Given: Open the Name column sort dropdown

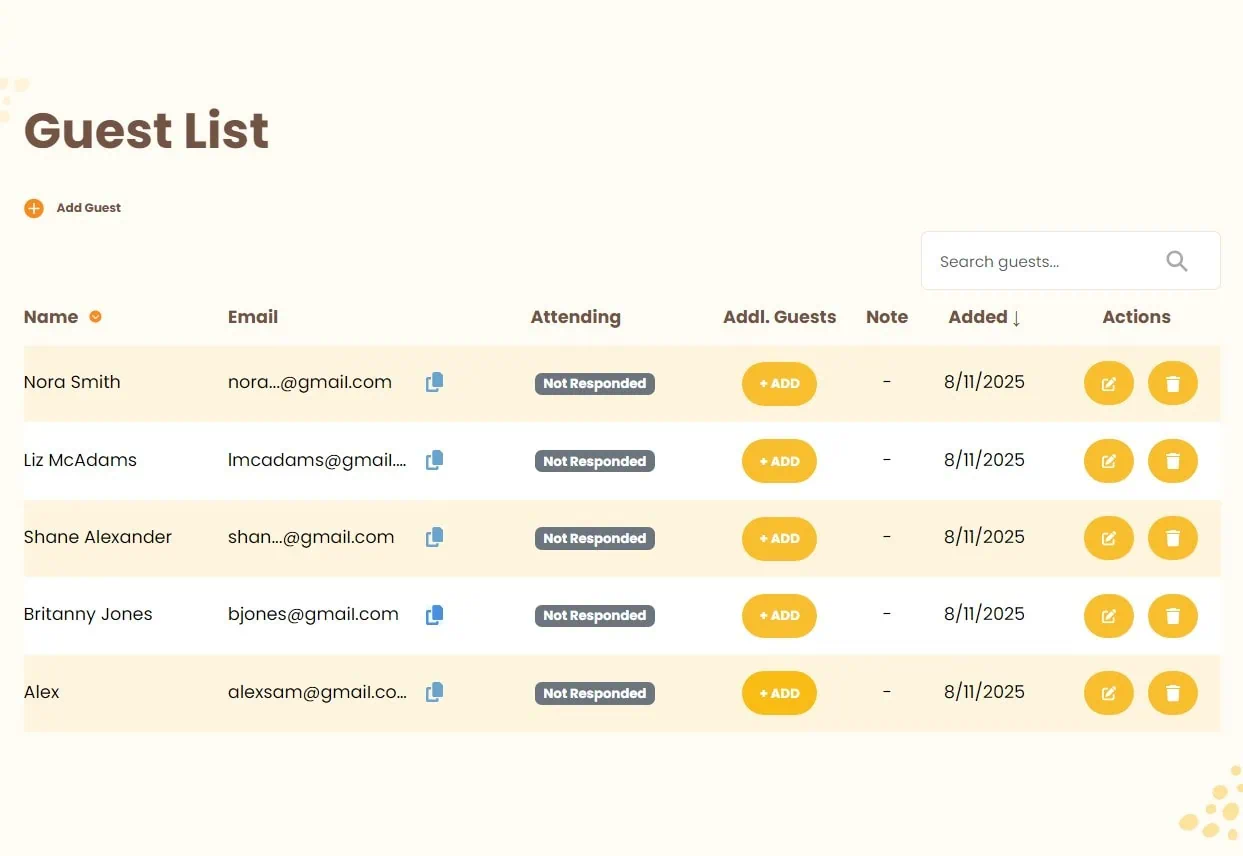Looking at the screenshot, I should [x=96, y=317].
